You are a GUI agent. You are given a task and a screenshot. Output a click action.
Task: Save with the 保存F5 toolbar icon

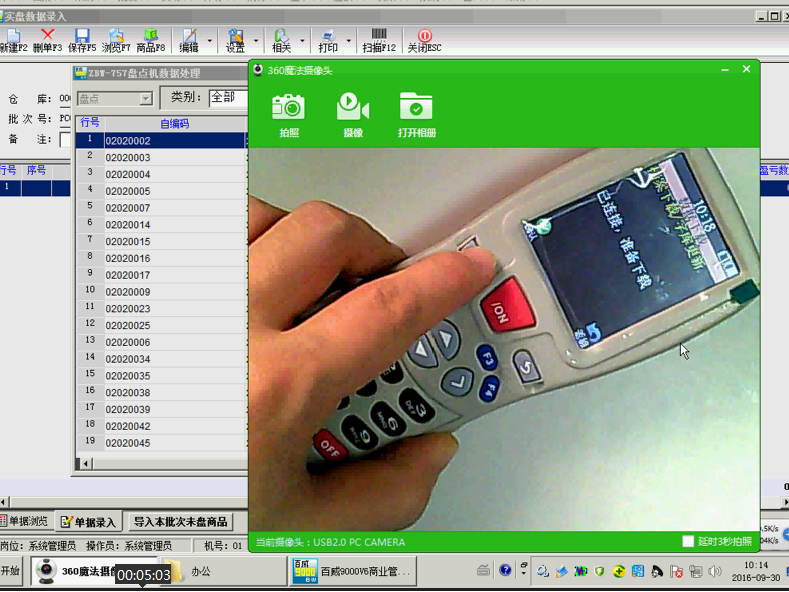tap(82, 40)
